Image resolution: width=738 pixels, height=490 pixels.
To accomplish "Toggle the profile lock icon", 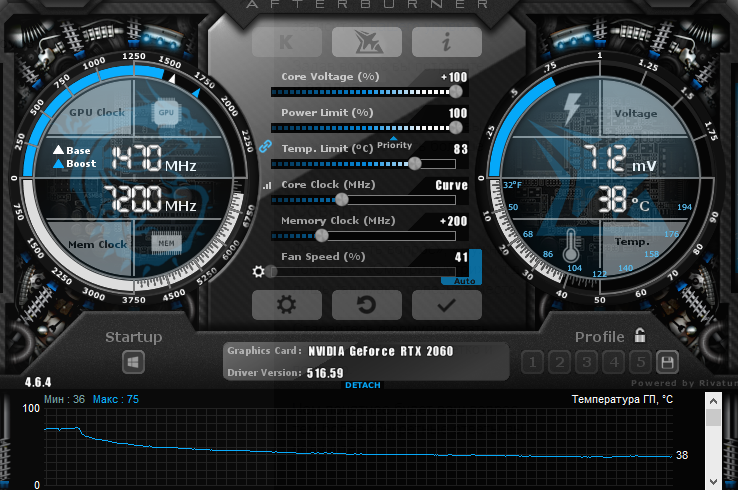I will click(x=640, y=335).
